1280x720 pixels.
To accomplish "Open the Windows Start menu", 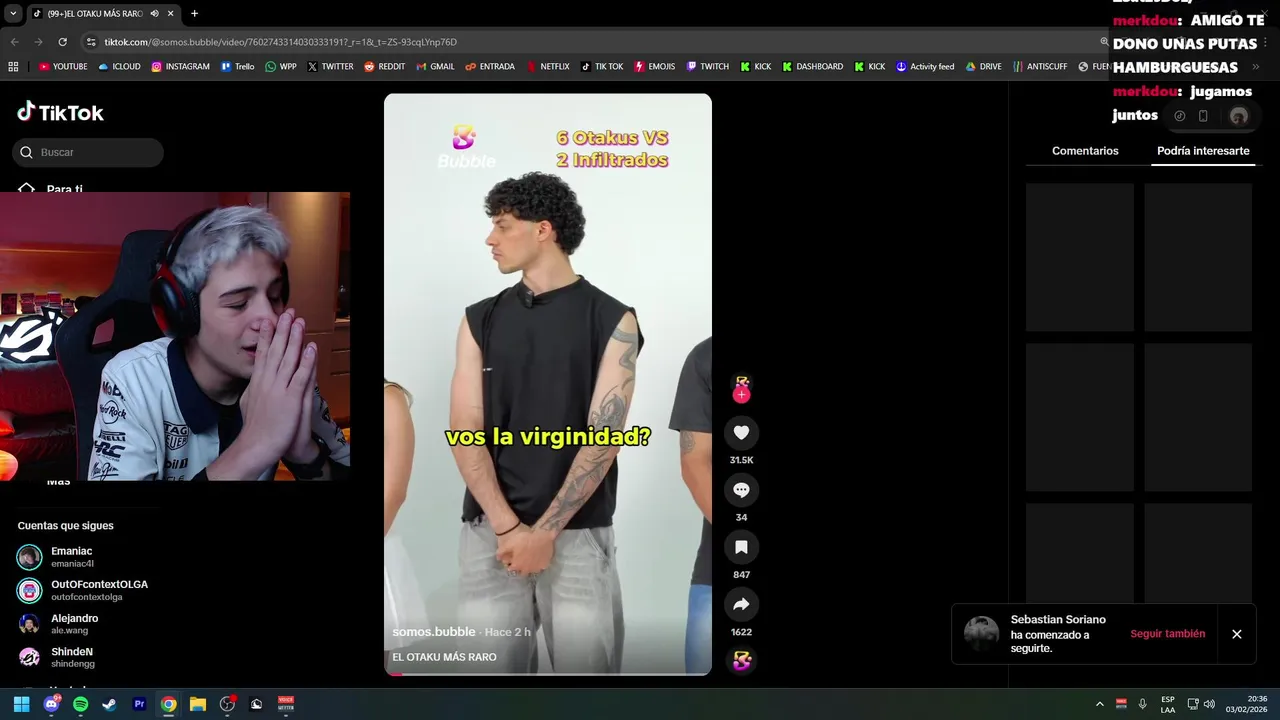I will (21, 704).
